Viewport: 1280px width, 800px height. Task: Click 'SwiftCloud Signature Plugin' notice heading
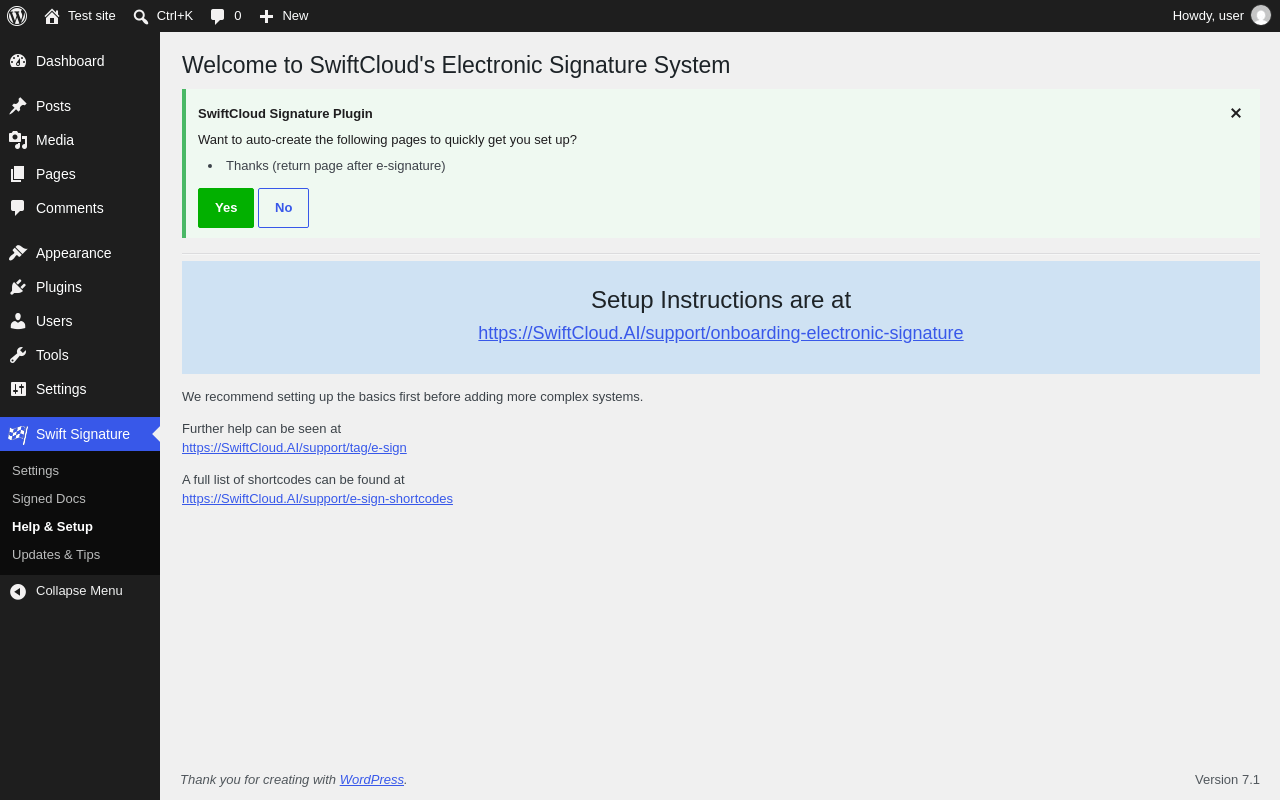coord(285,114)
